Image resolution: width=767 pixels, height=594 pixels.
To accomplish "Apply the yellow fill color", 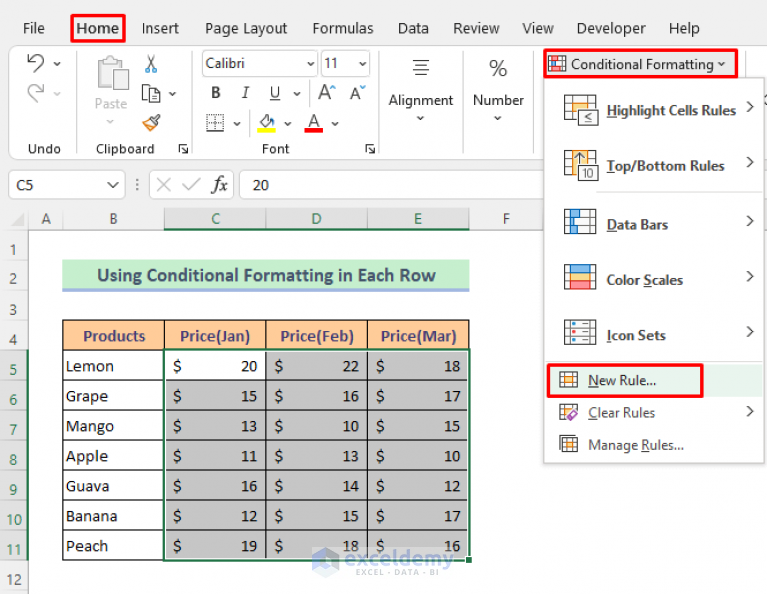I will (x=267, y=123).
